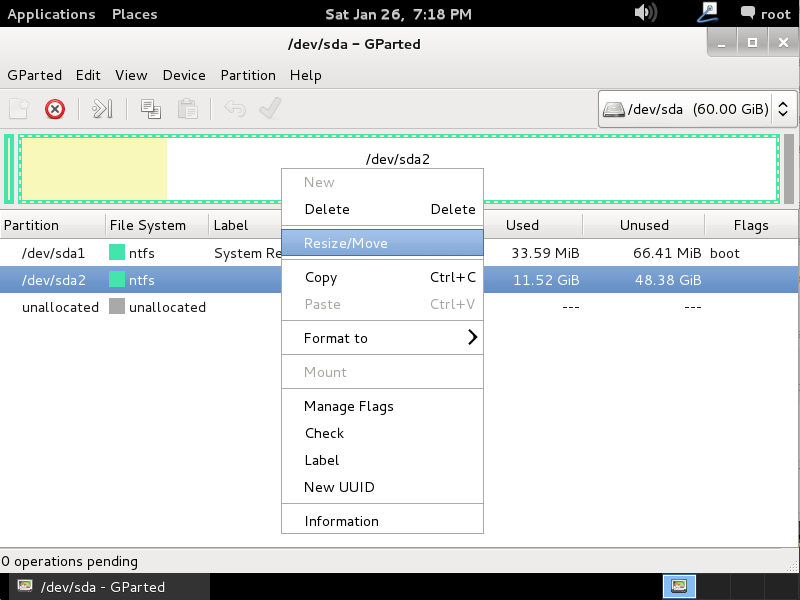Open the Applications menu in top panel
The width and height of the screenshot is (800, 600).
pyautogui.click(x=51, y=14)
